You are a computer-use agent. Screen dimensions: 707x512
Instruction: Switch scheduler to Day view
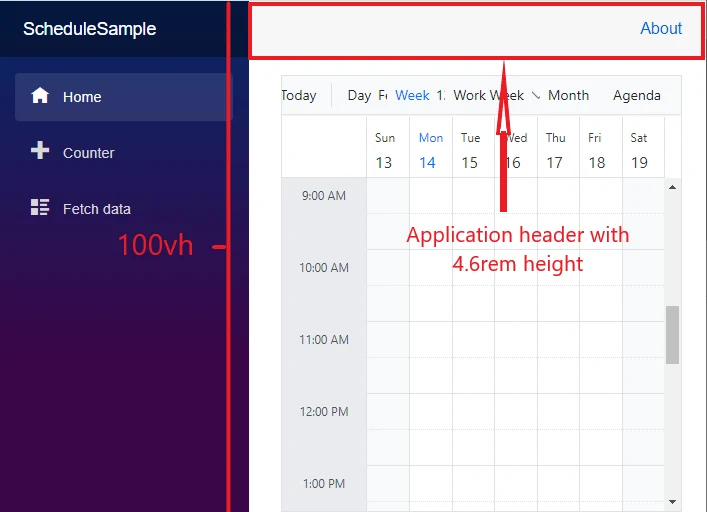coord(359,96)
